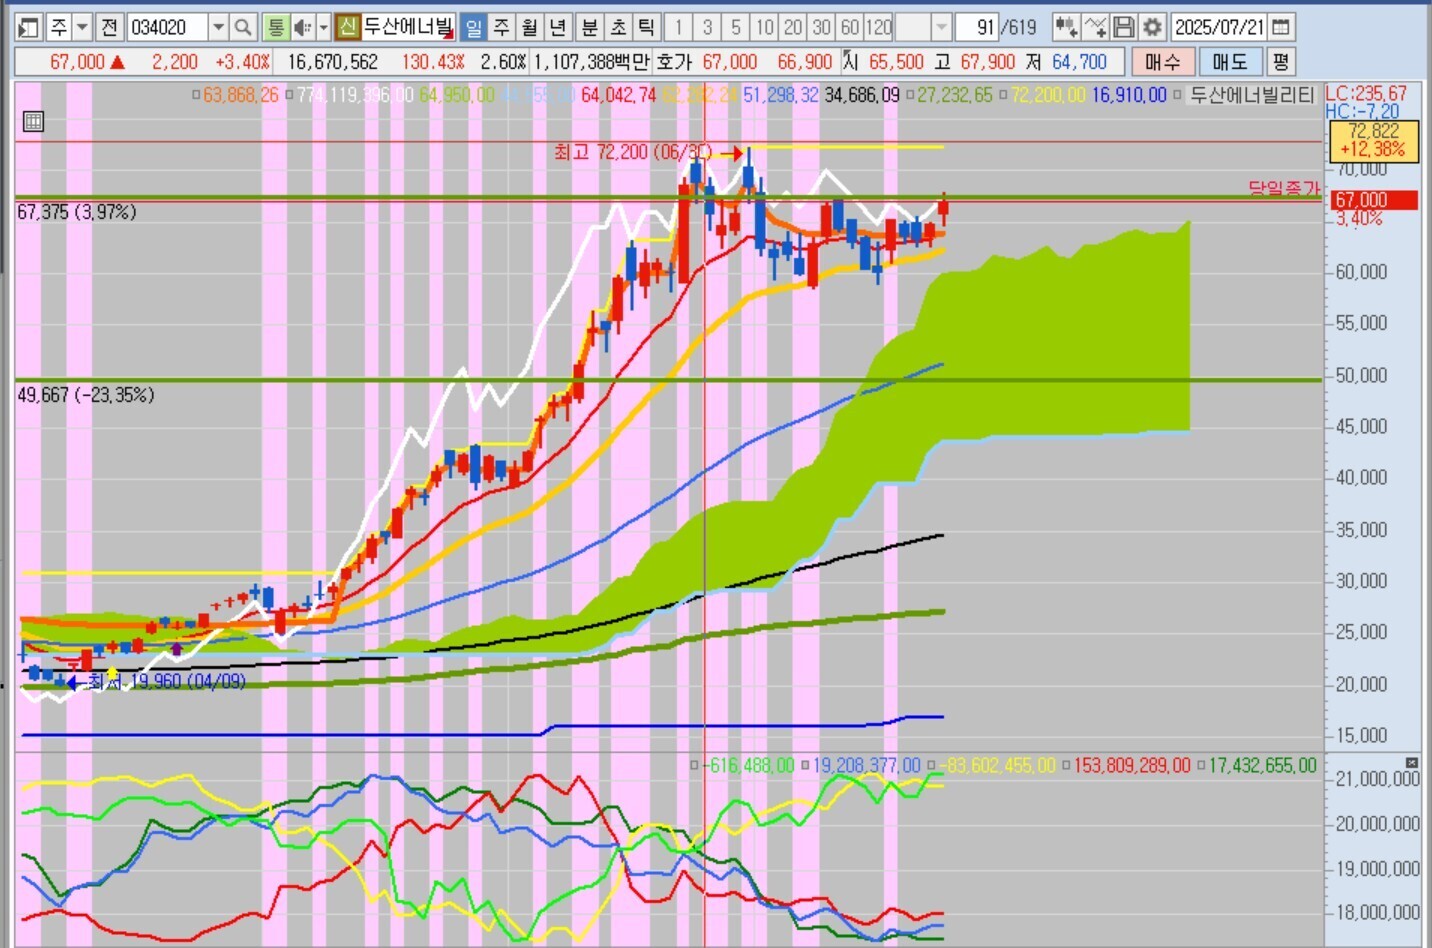Screen dimensions: 1432x948
Task: Expand the speaker options dropdown arrow
Action: tap(323, 27)
